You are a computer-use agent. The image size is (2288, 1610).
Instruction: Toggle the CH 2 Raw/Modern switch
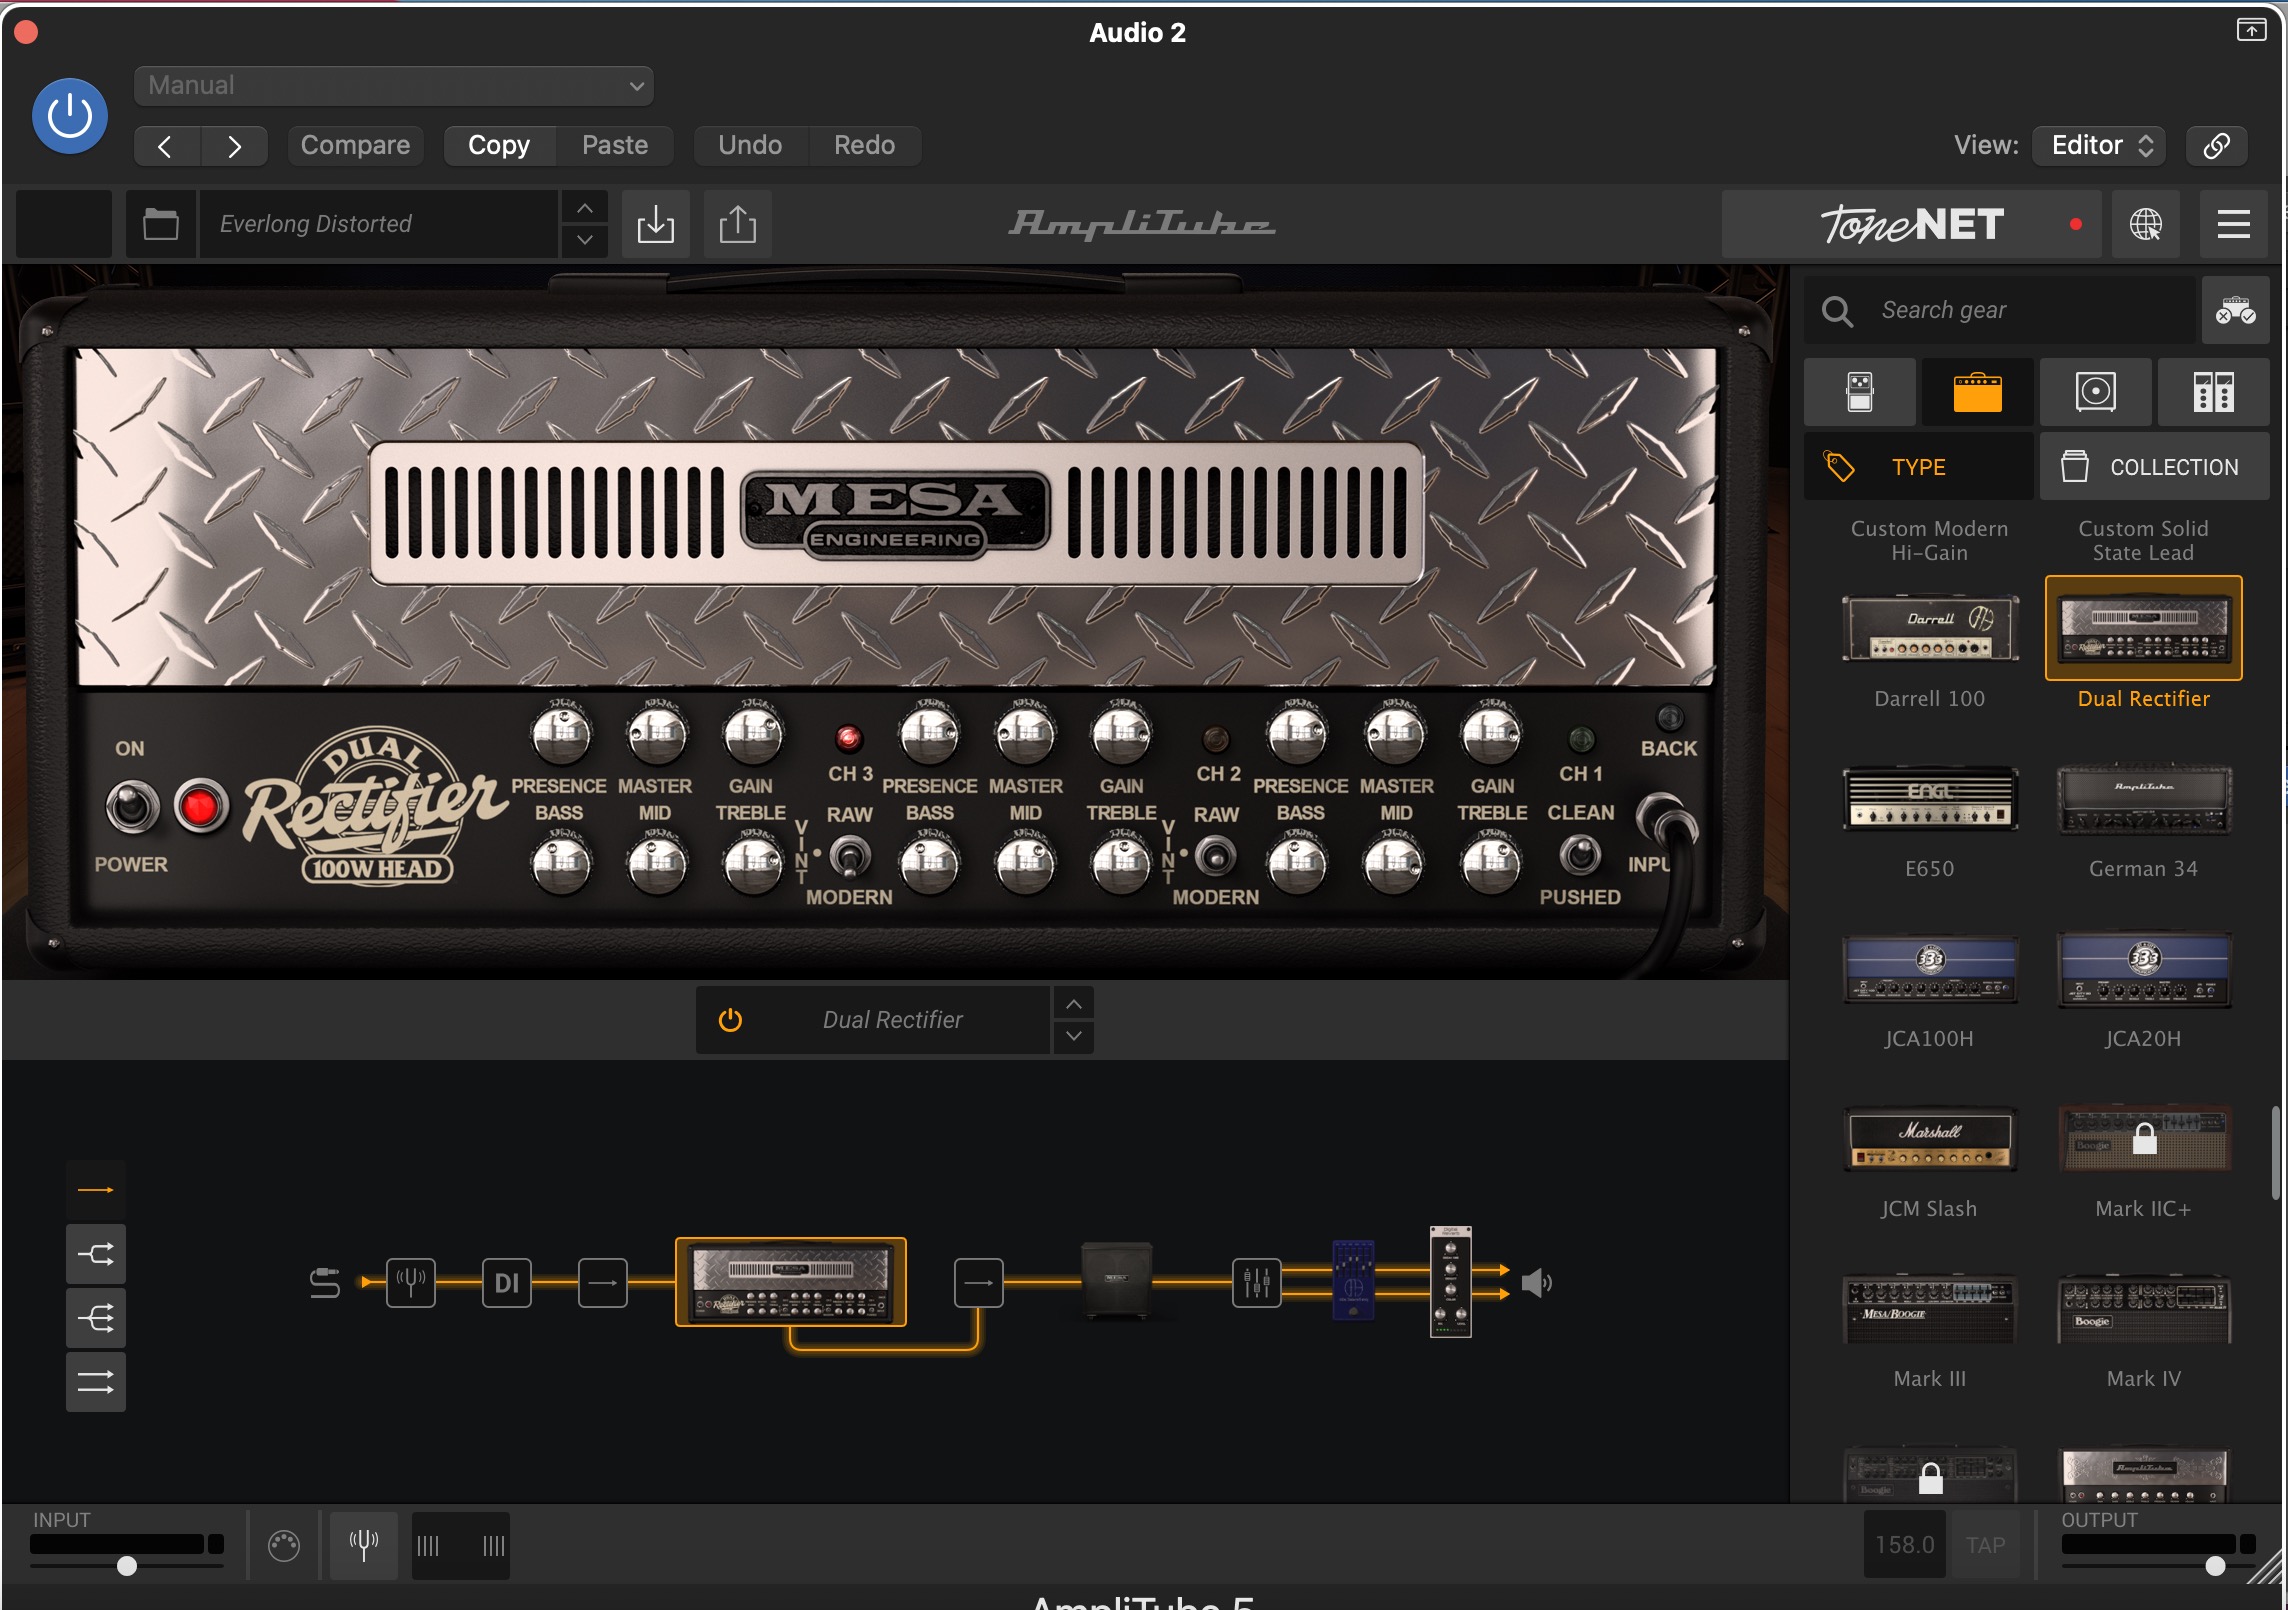pyautogui.click(x=1216, y=856)
